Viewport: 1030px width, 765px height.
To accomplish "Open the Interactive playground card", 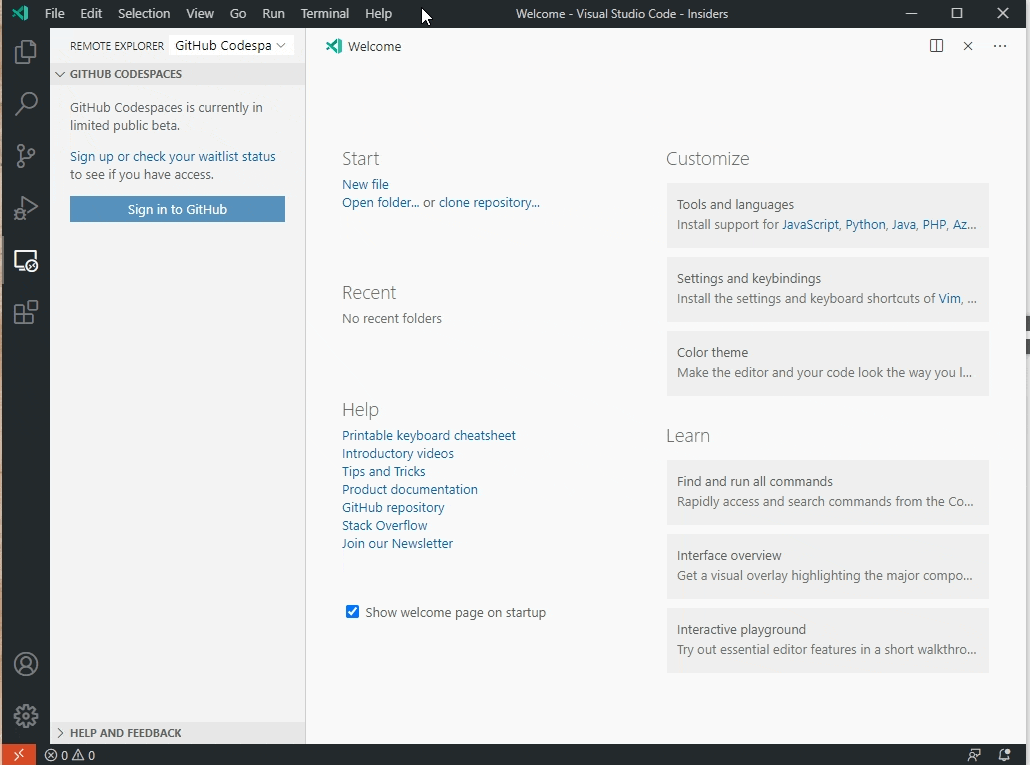I will click(828, 640).
